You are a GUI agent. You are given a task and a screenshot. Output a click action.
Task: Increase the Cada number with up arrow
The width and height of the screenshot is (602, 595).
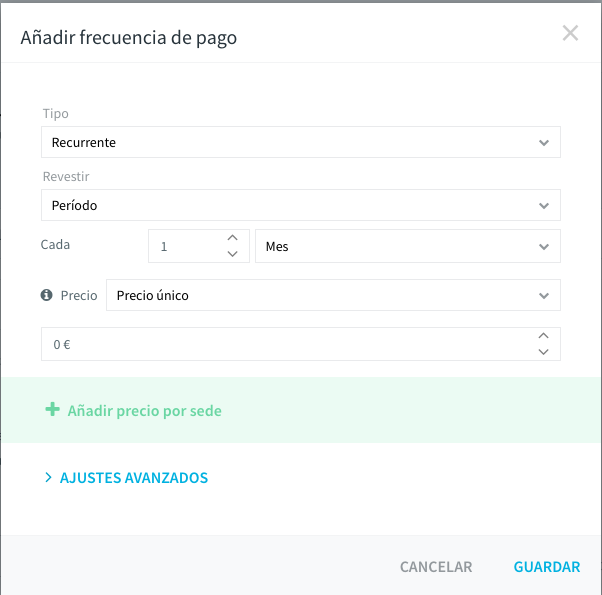[232, 238]
